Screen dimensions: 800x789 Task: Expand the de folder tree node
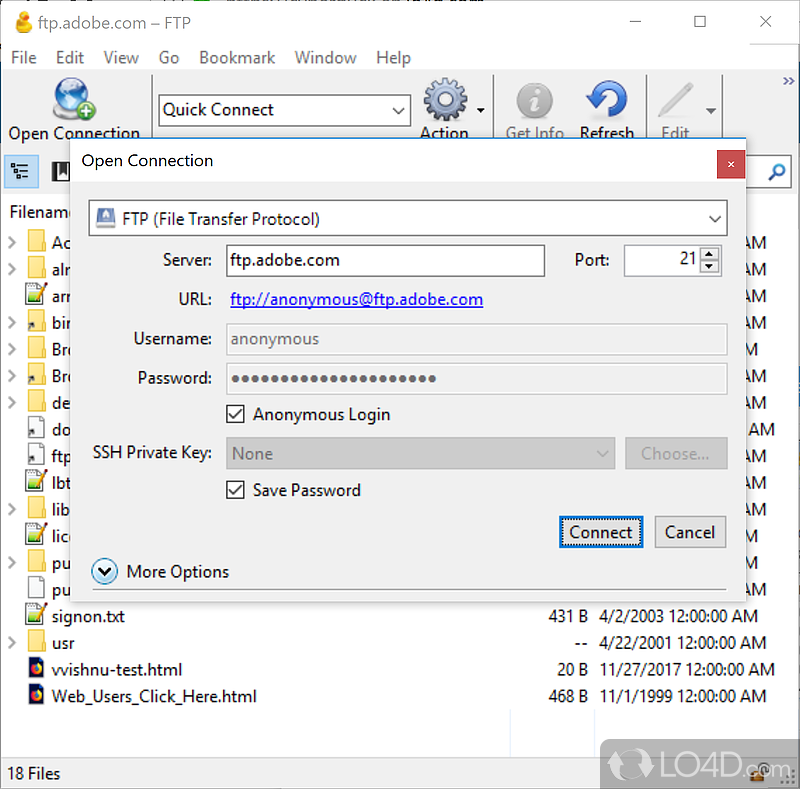point(13,402)
